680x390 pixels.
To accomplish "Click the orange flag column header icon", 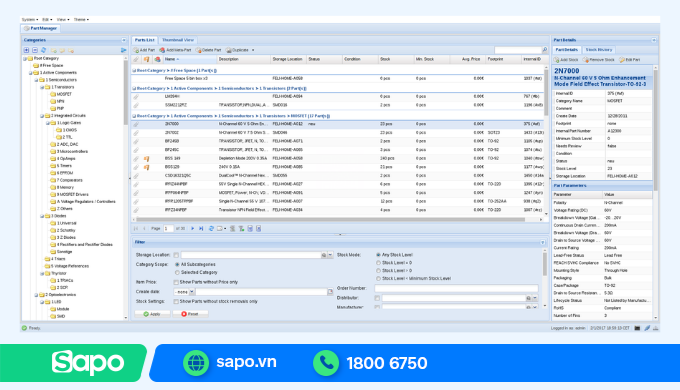I will pos(147,59).
